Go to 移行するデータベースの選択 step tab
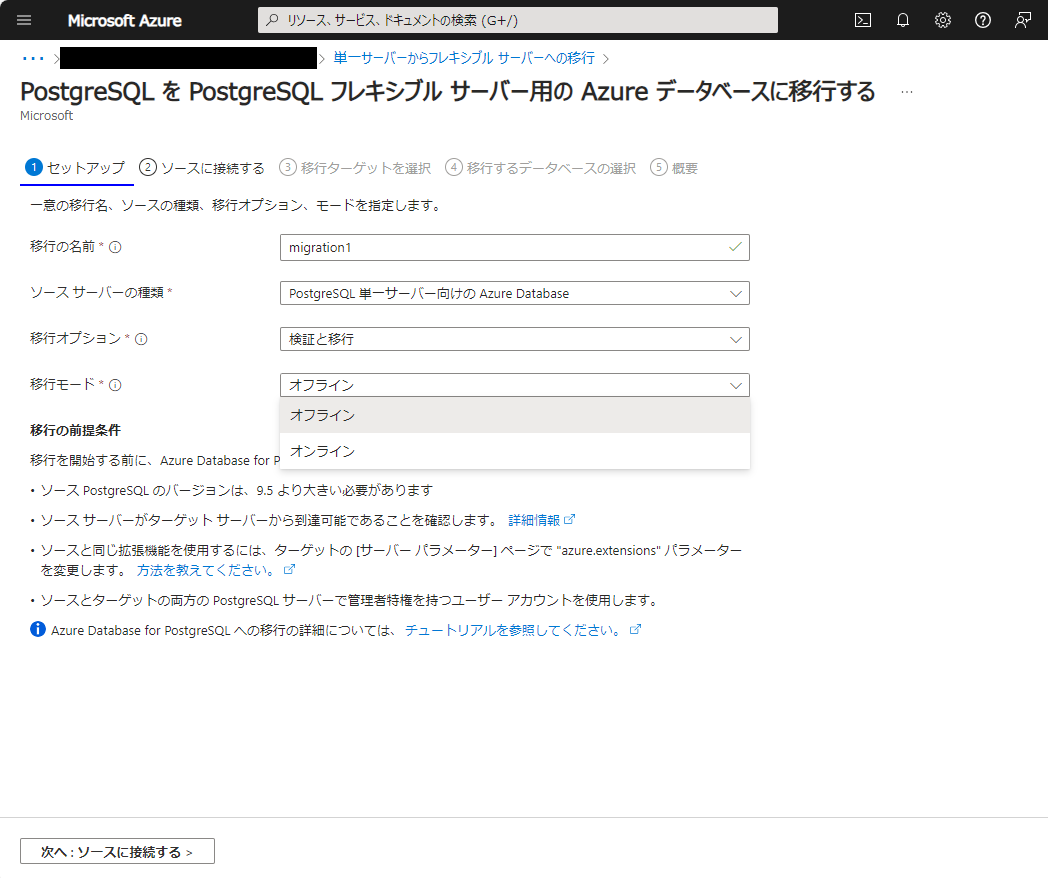This screenshot has width=1048, height=878. click(541, 168)
